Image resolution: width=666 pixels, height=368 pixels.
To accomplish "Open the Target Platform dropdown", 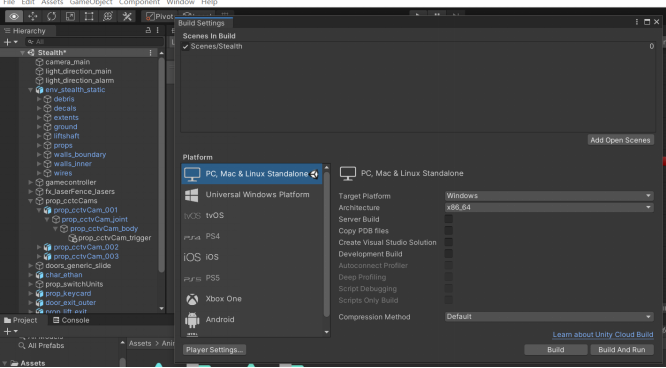I will 549,195.
